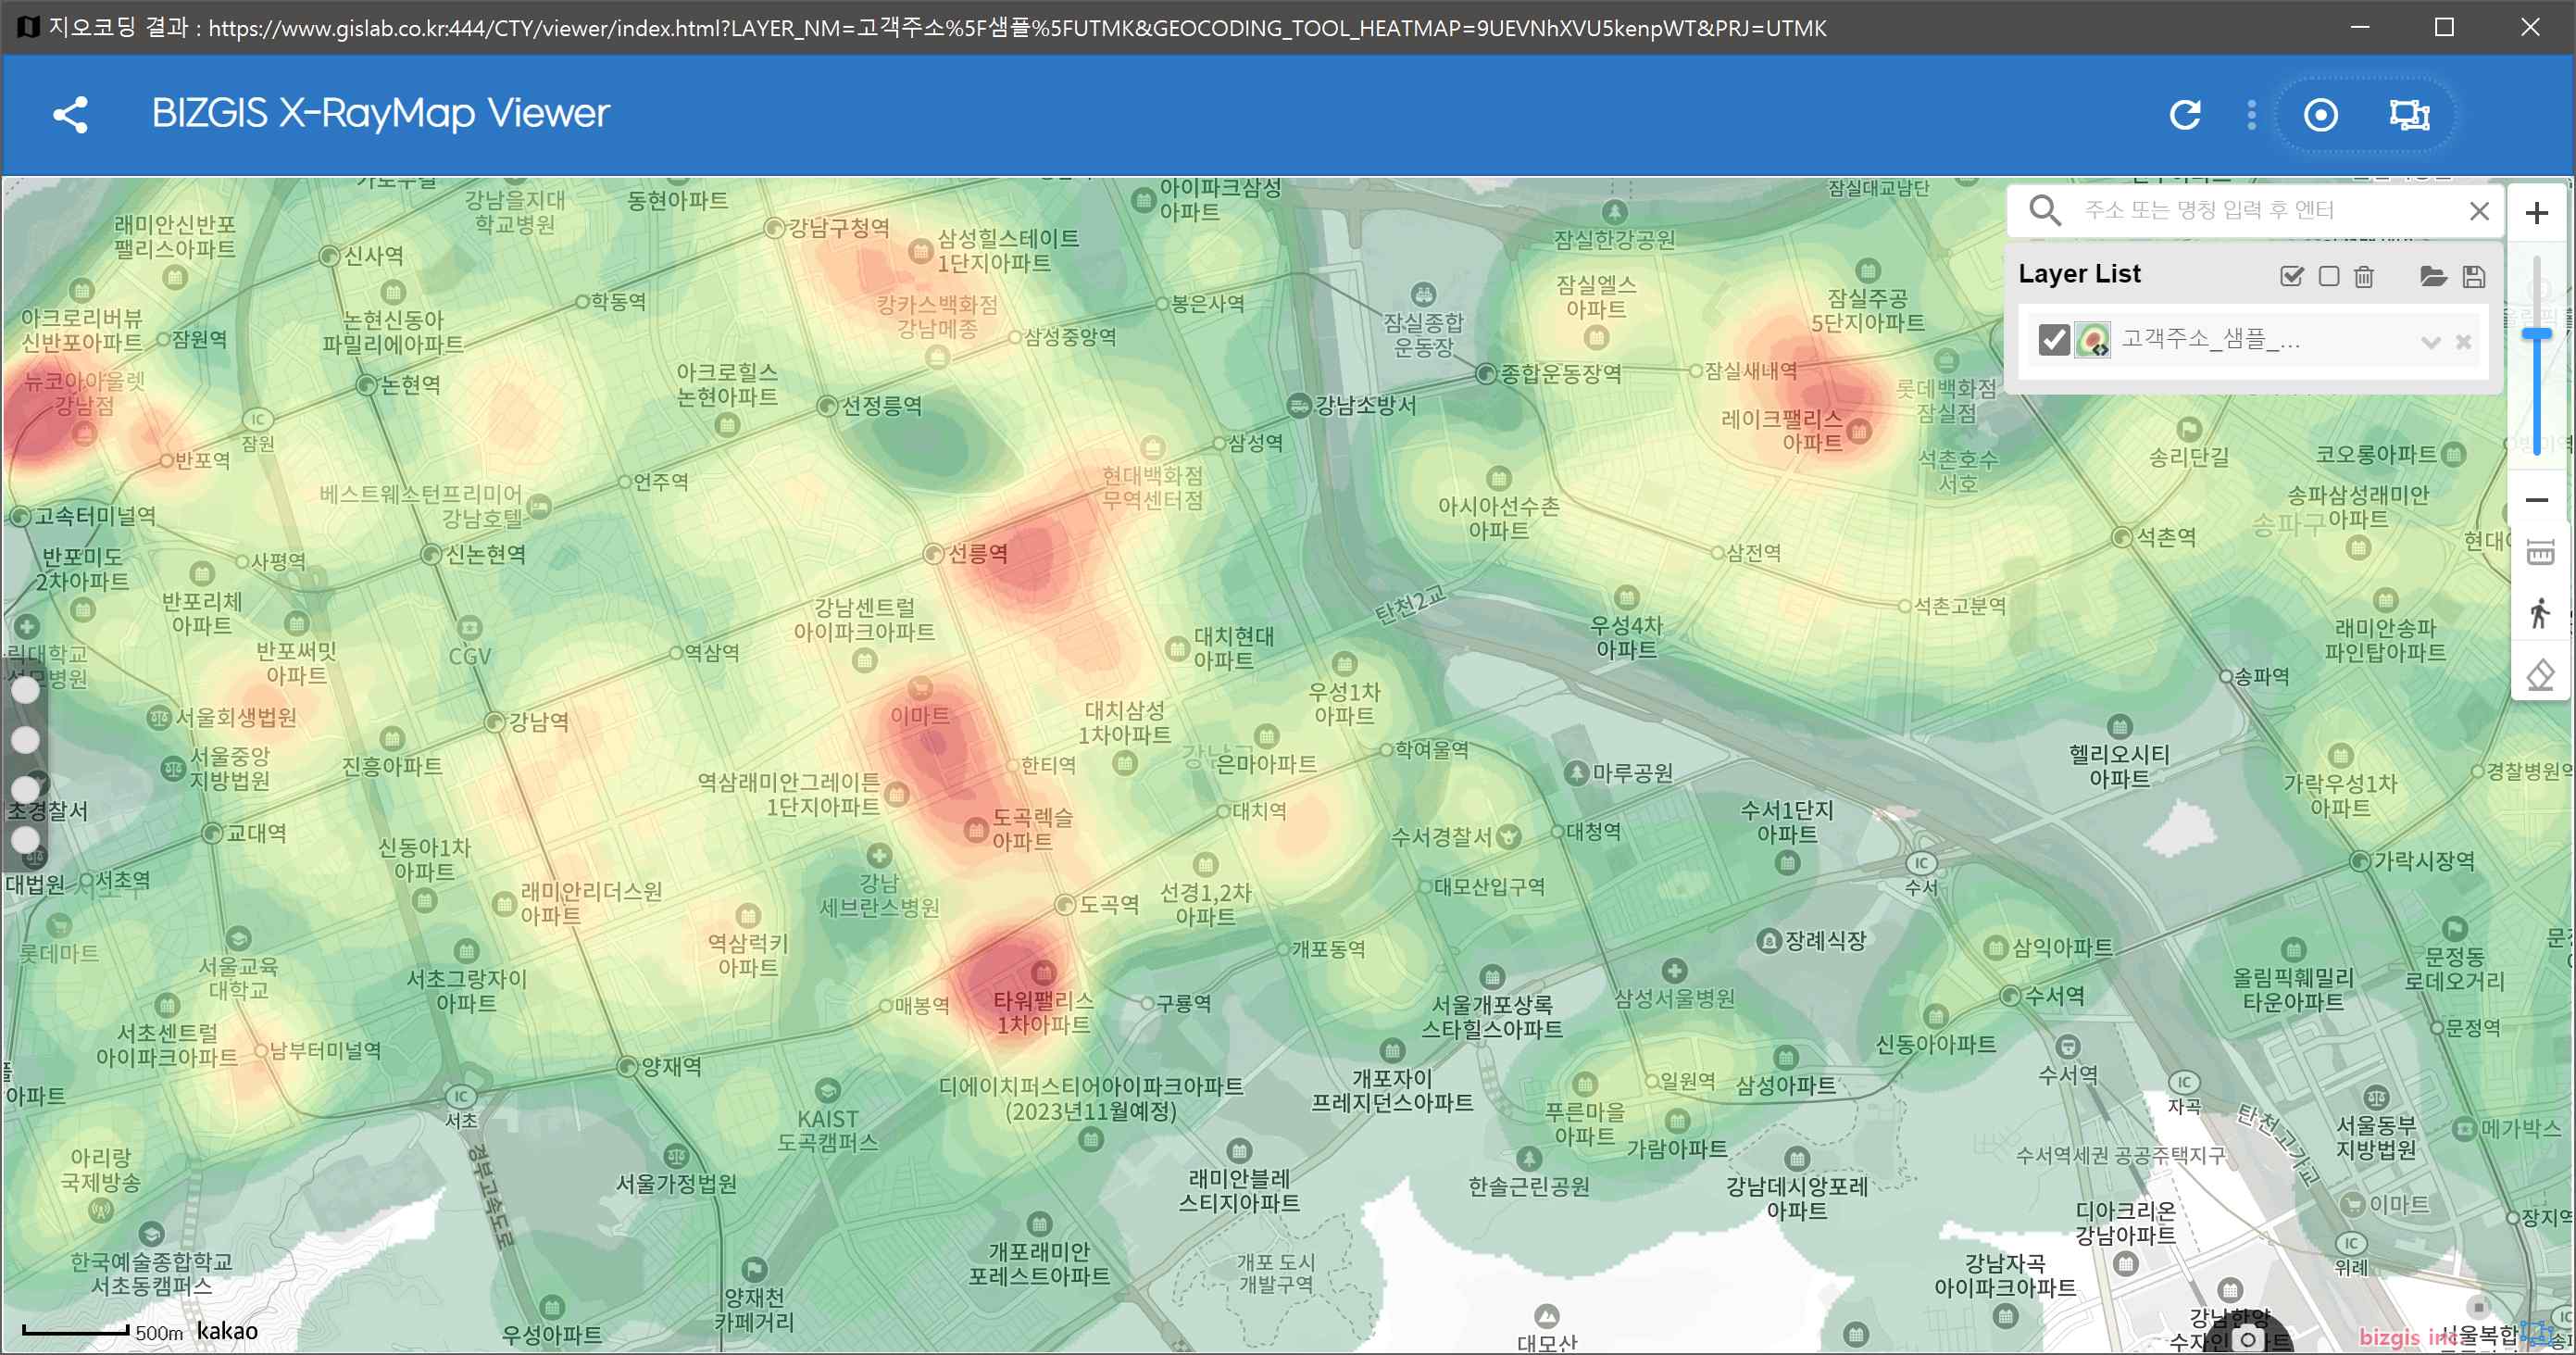The image size is (2576, 1355).
Task: Open the three-dot more options menu
Action: (2252, 115)
